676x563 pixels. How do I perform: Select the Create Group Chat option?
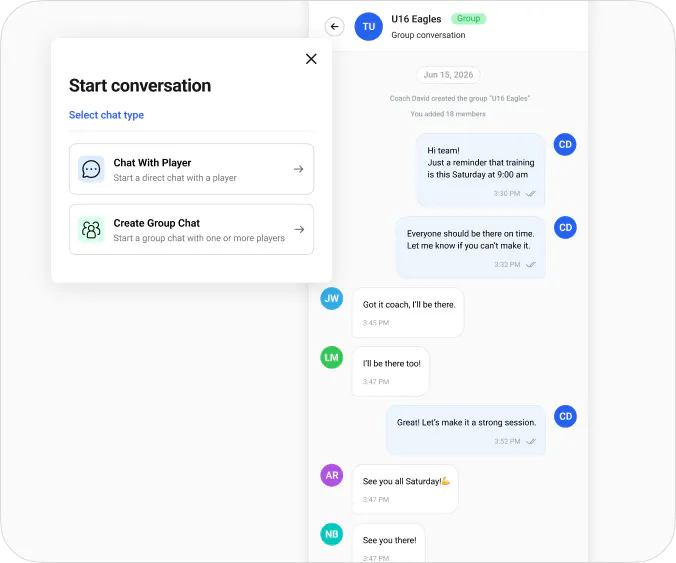tap(191, 229)
